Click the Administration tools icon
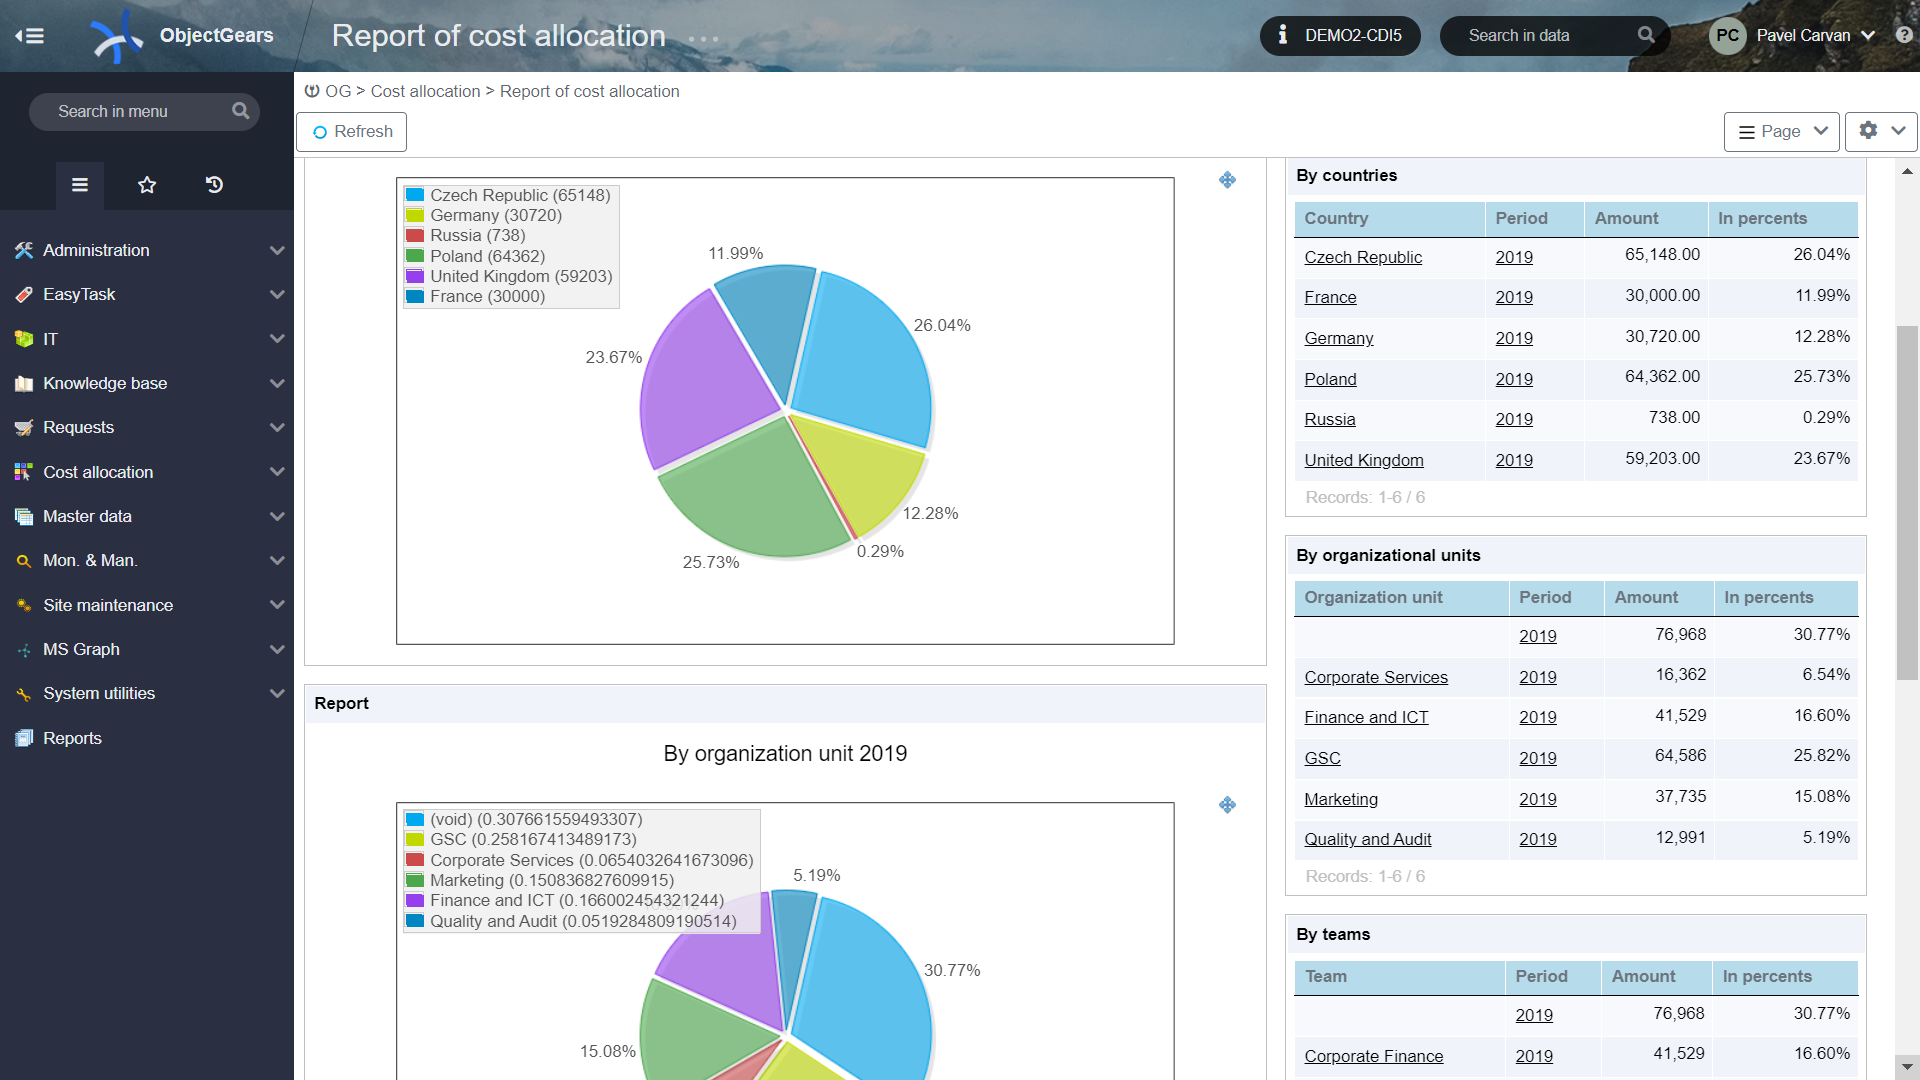Screen dimensions: 1920x1080 pos(24,250)
